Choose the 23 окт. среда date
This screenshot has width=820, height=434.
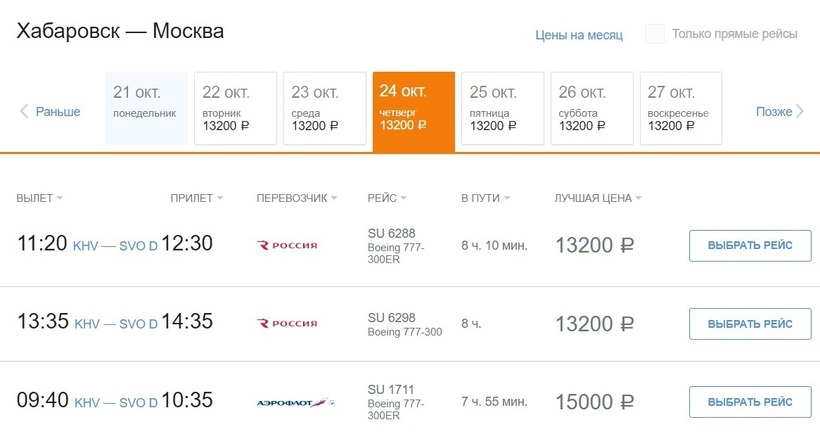(323, 110)
